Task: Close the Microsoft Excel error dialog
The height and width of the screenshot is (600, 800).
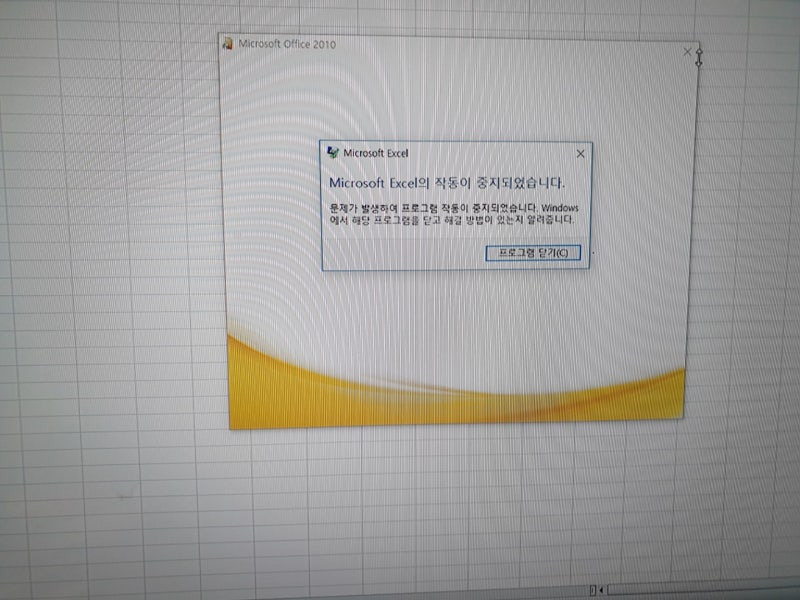Action: tap(580, 154)
